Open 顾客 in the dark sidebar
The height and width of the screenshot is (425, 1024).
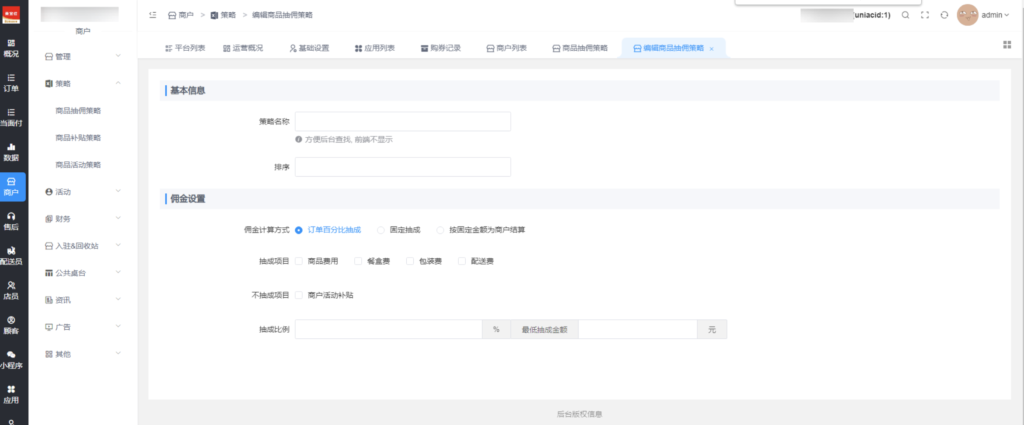pyautogui.click(x=11, y=325)
